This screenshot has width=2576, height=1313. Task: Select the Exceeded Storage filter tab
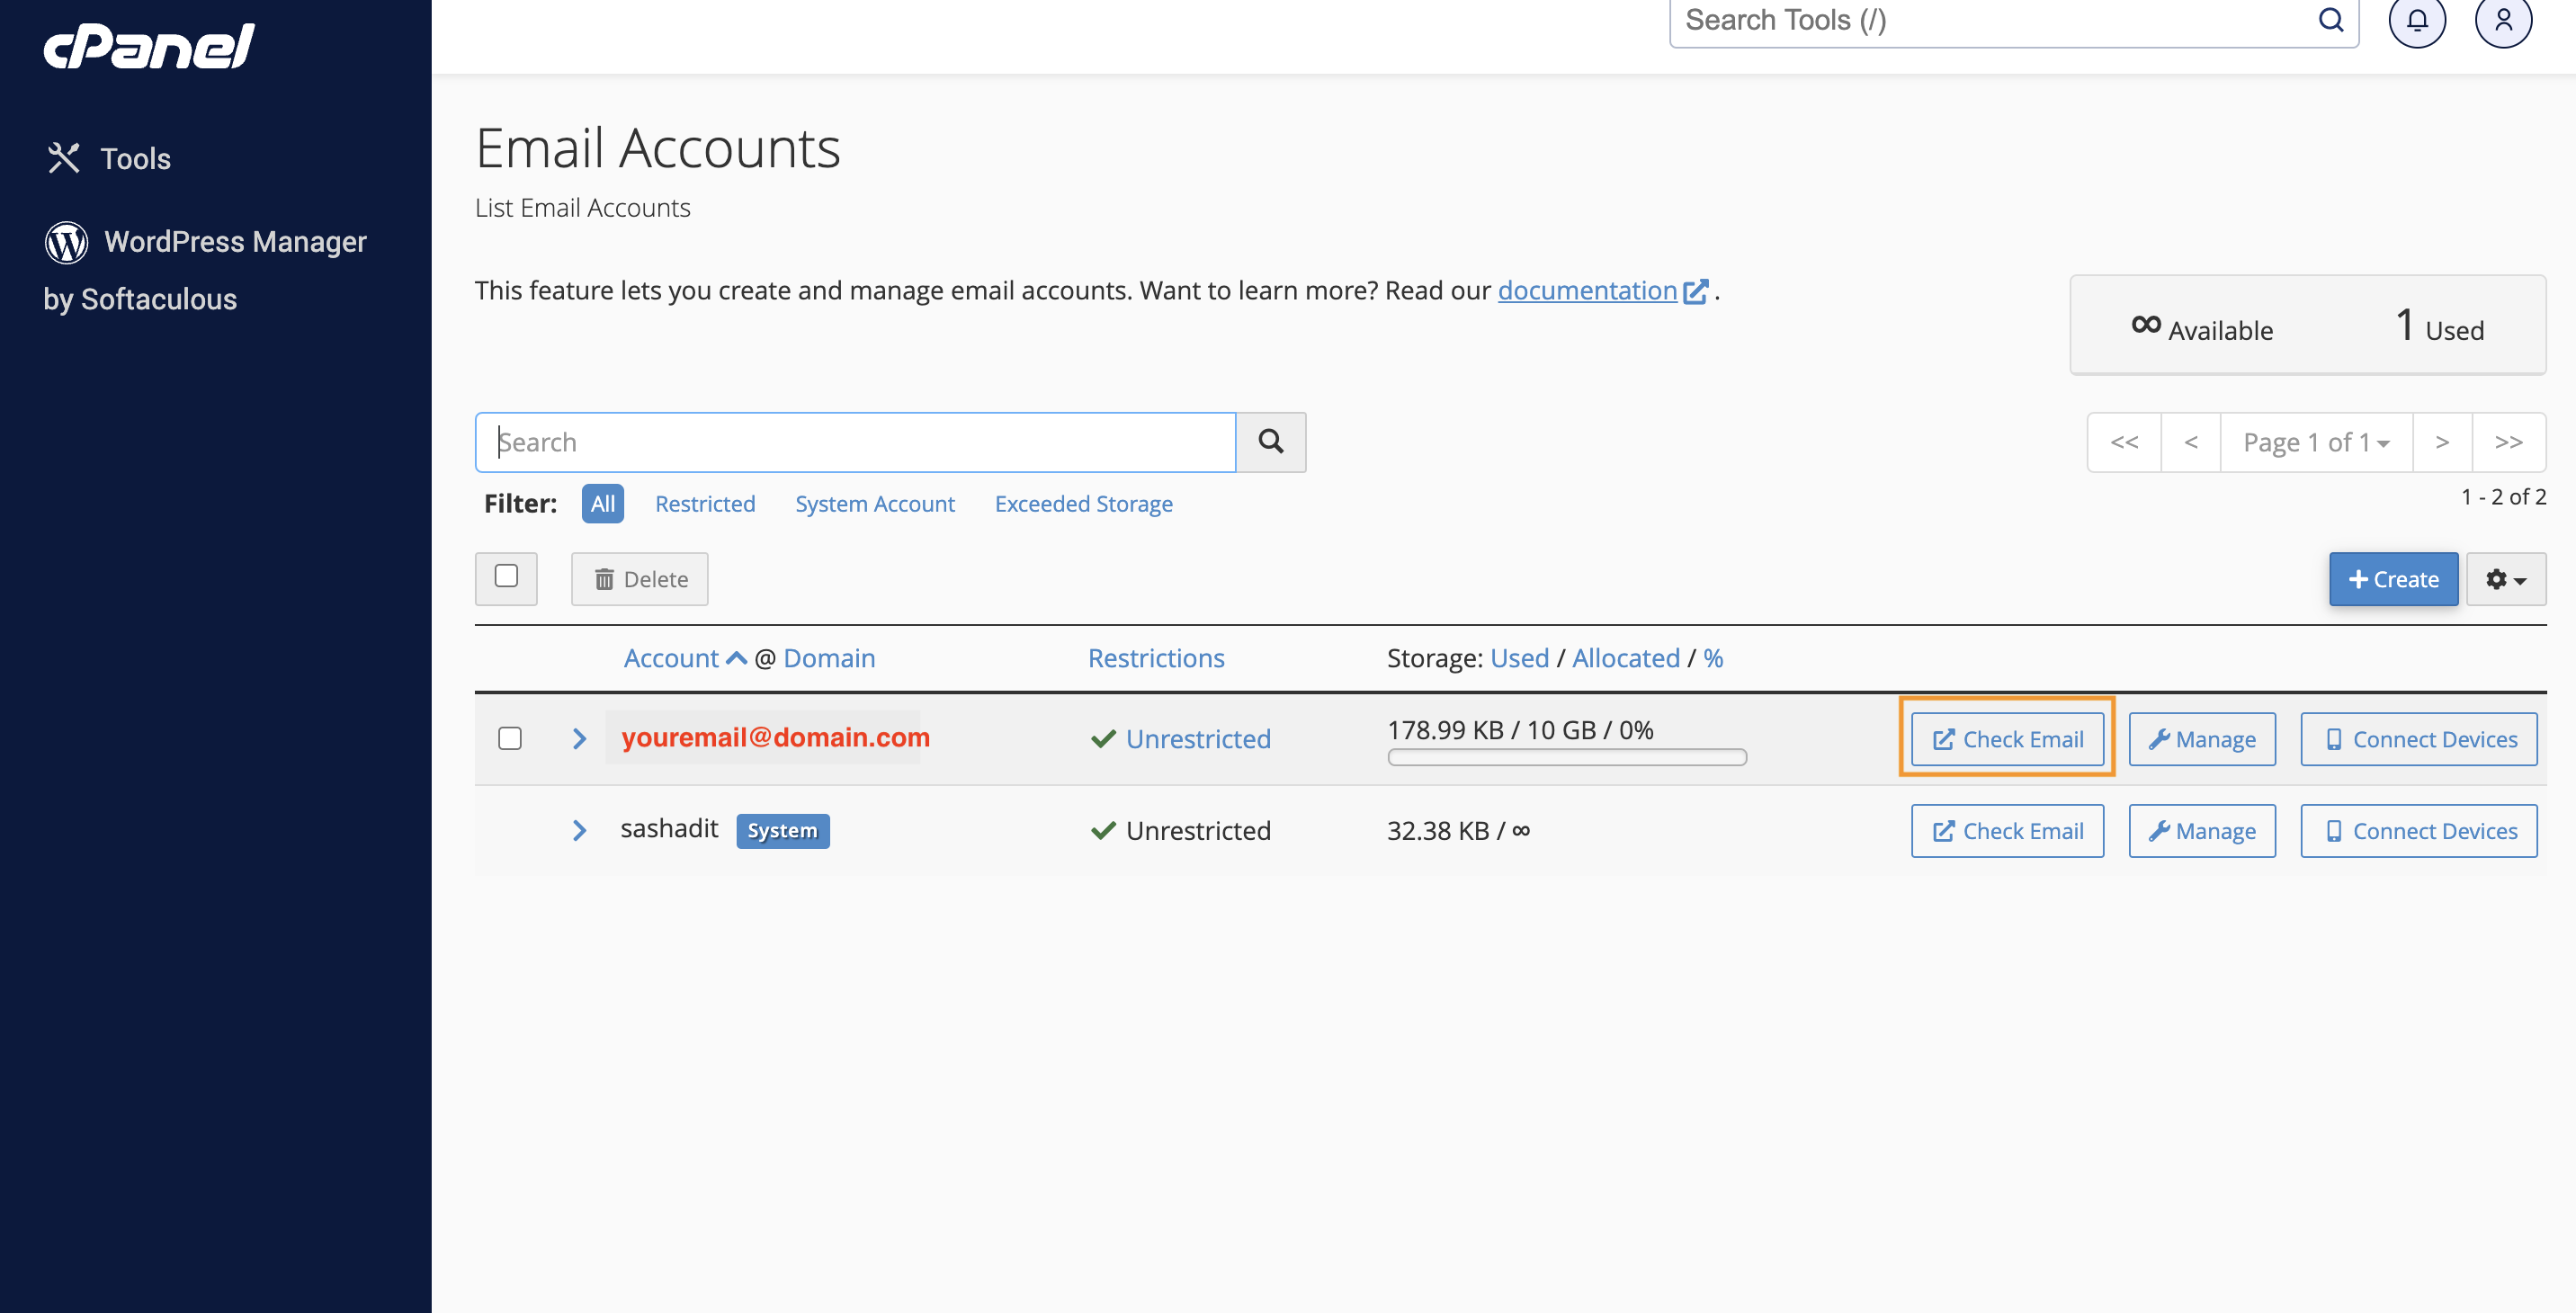(1084, 503)
